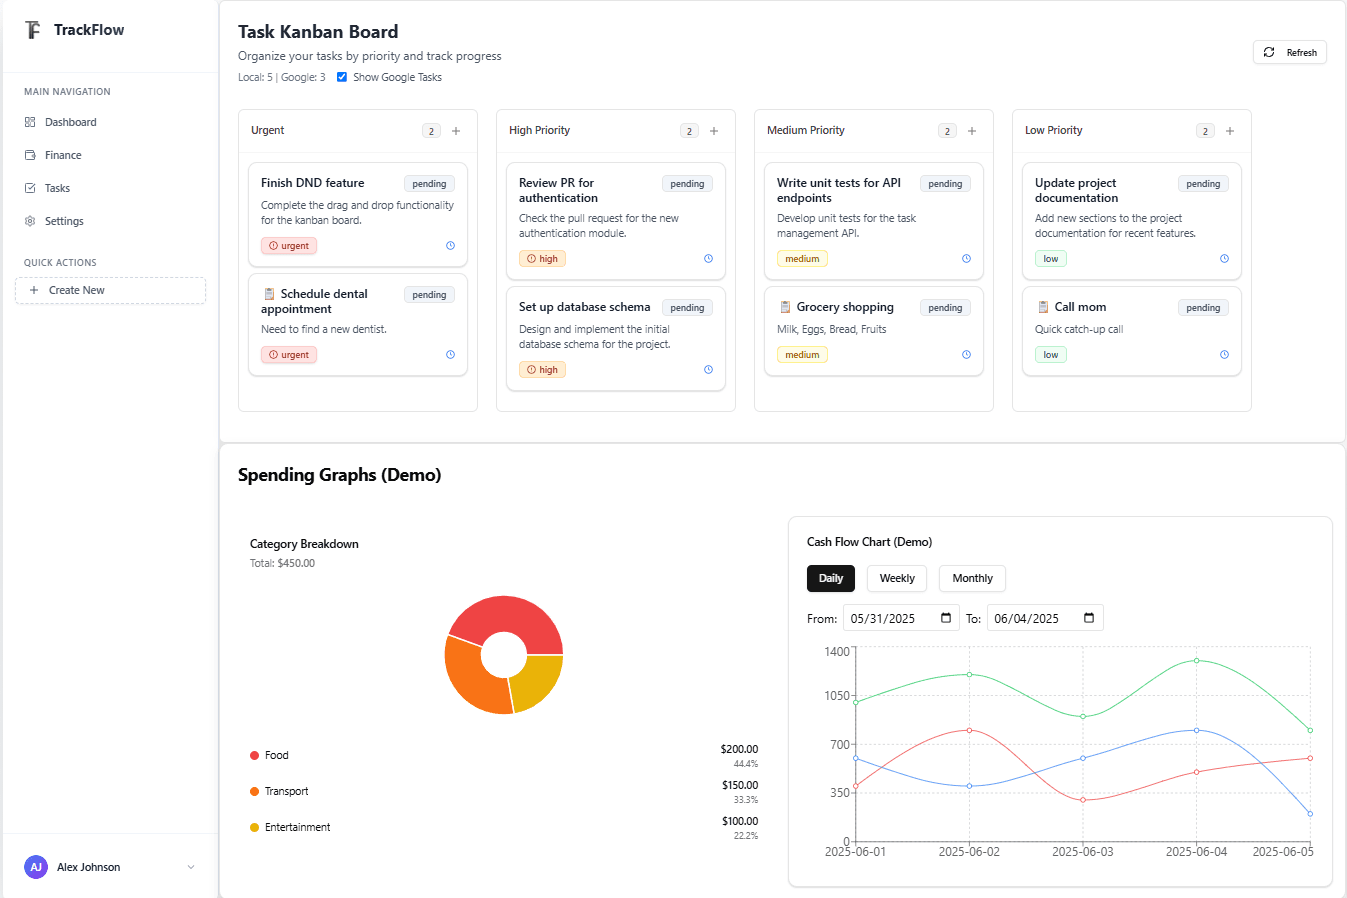Expand the Alex Johnson user menu chevron
The height and width of the screenshot is (898, 1347).
pyautogui.click(x=191, y=867)
